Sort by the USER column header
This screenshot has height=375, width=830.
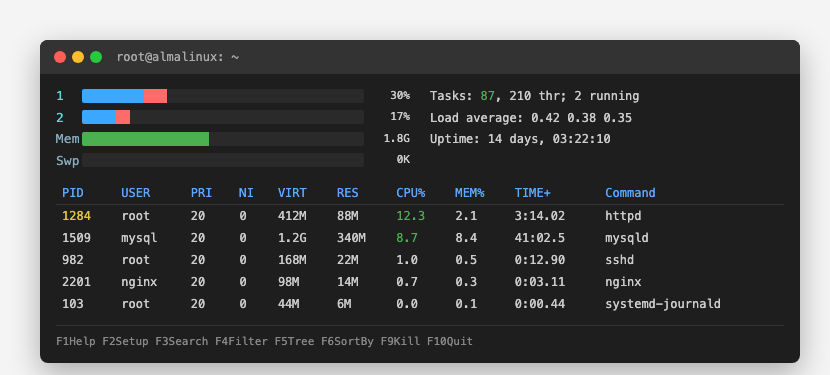coord(136,193)
